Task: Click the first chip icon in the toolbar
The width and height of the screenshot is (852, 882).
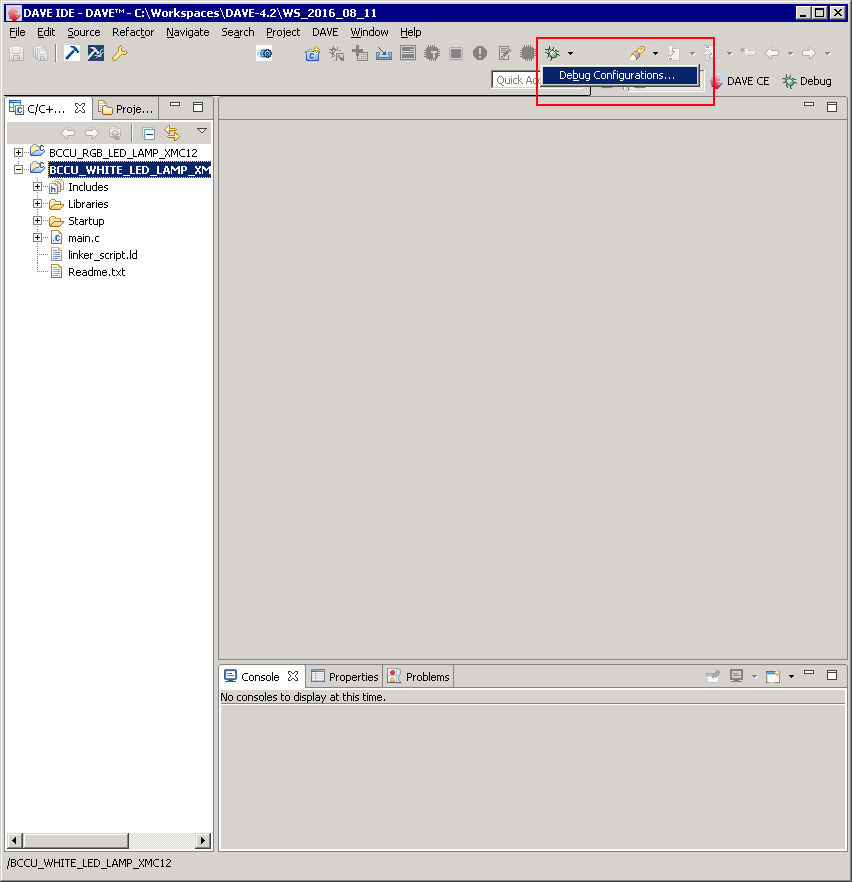Action: (432, 53)
